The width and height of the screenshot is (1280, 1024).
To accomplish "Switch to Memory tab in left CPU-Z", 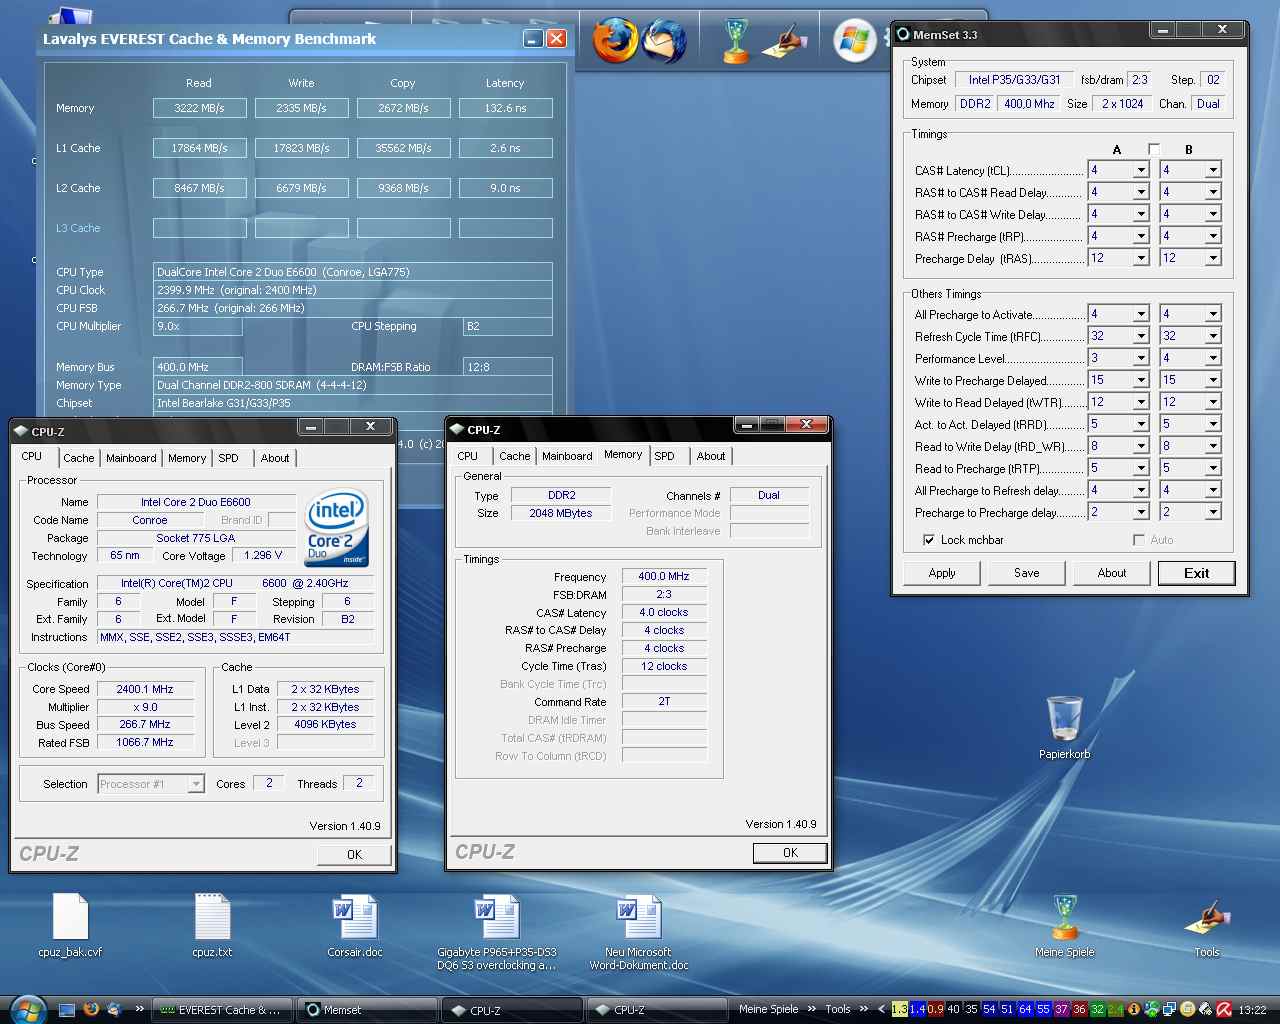I will (x=187, y=458).
